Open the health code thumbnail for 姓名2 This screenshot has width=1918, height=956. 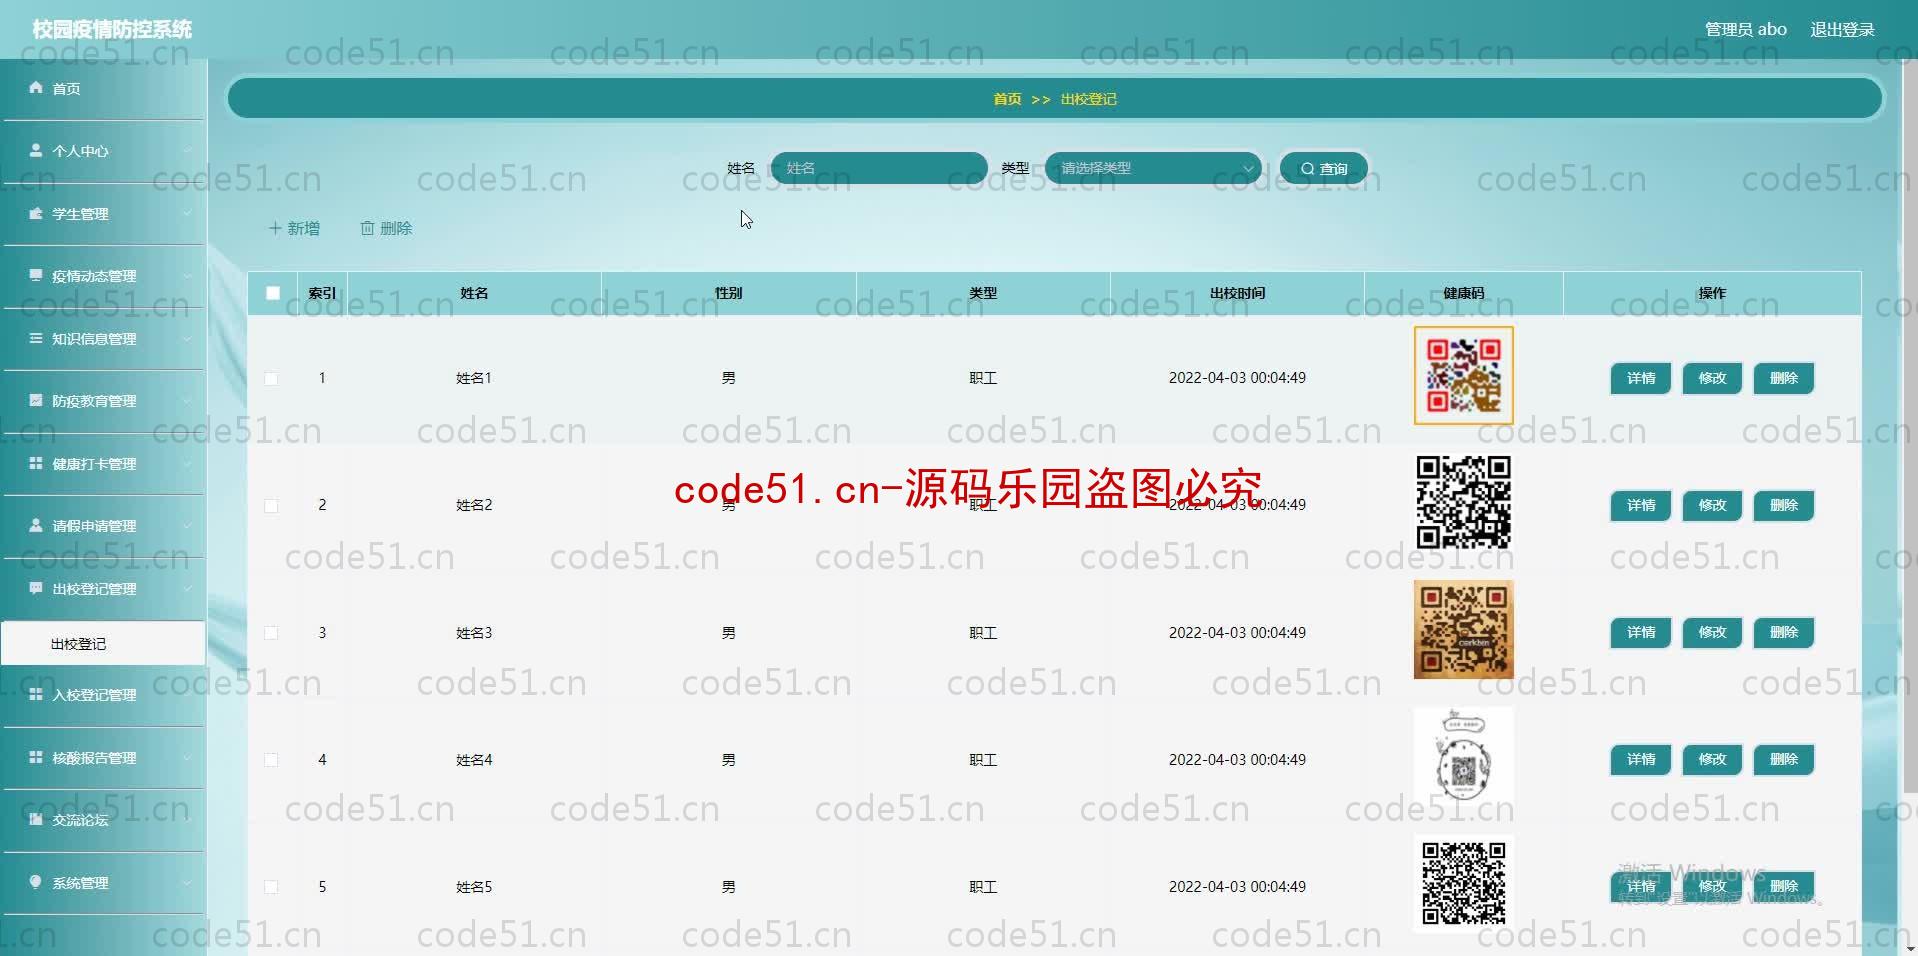(1463, 503)
